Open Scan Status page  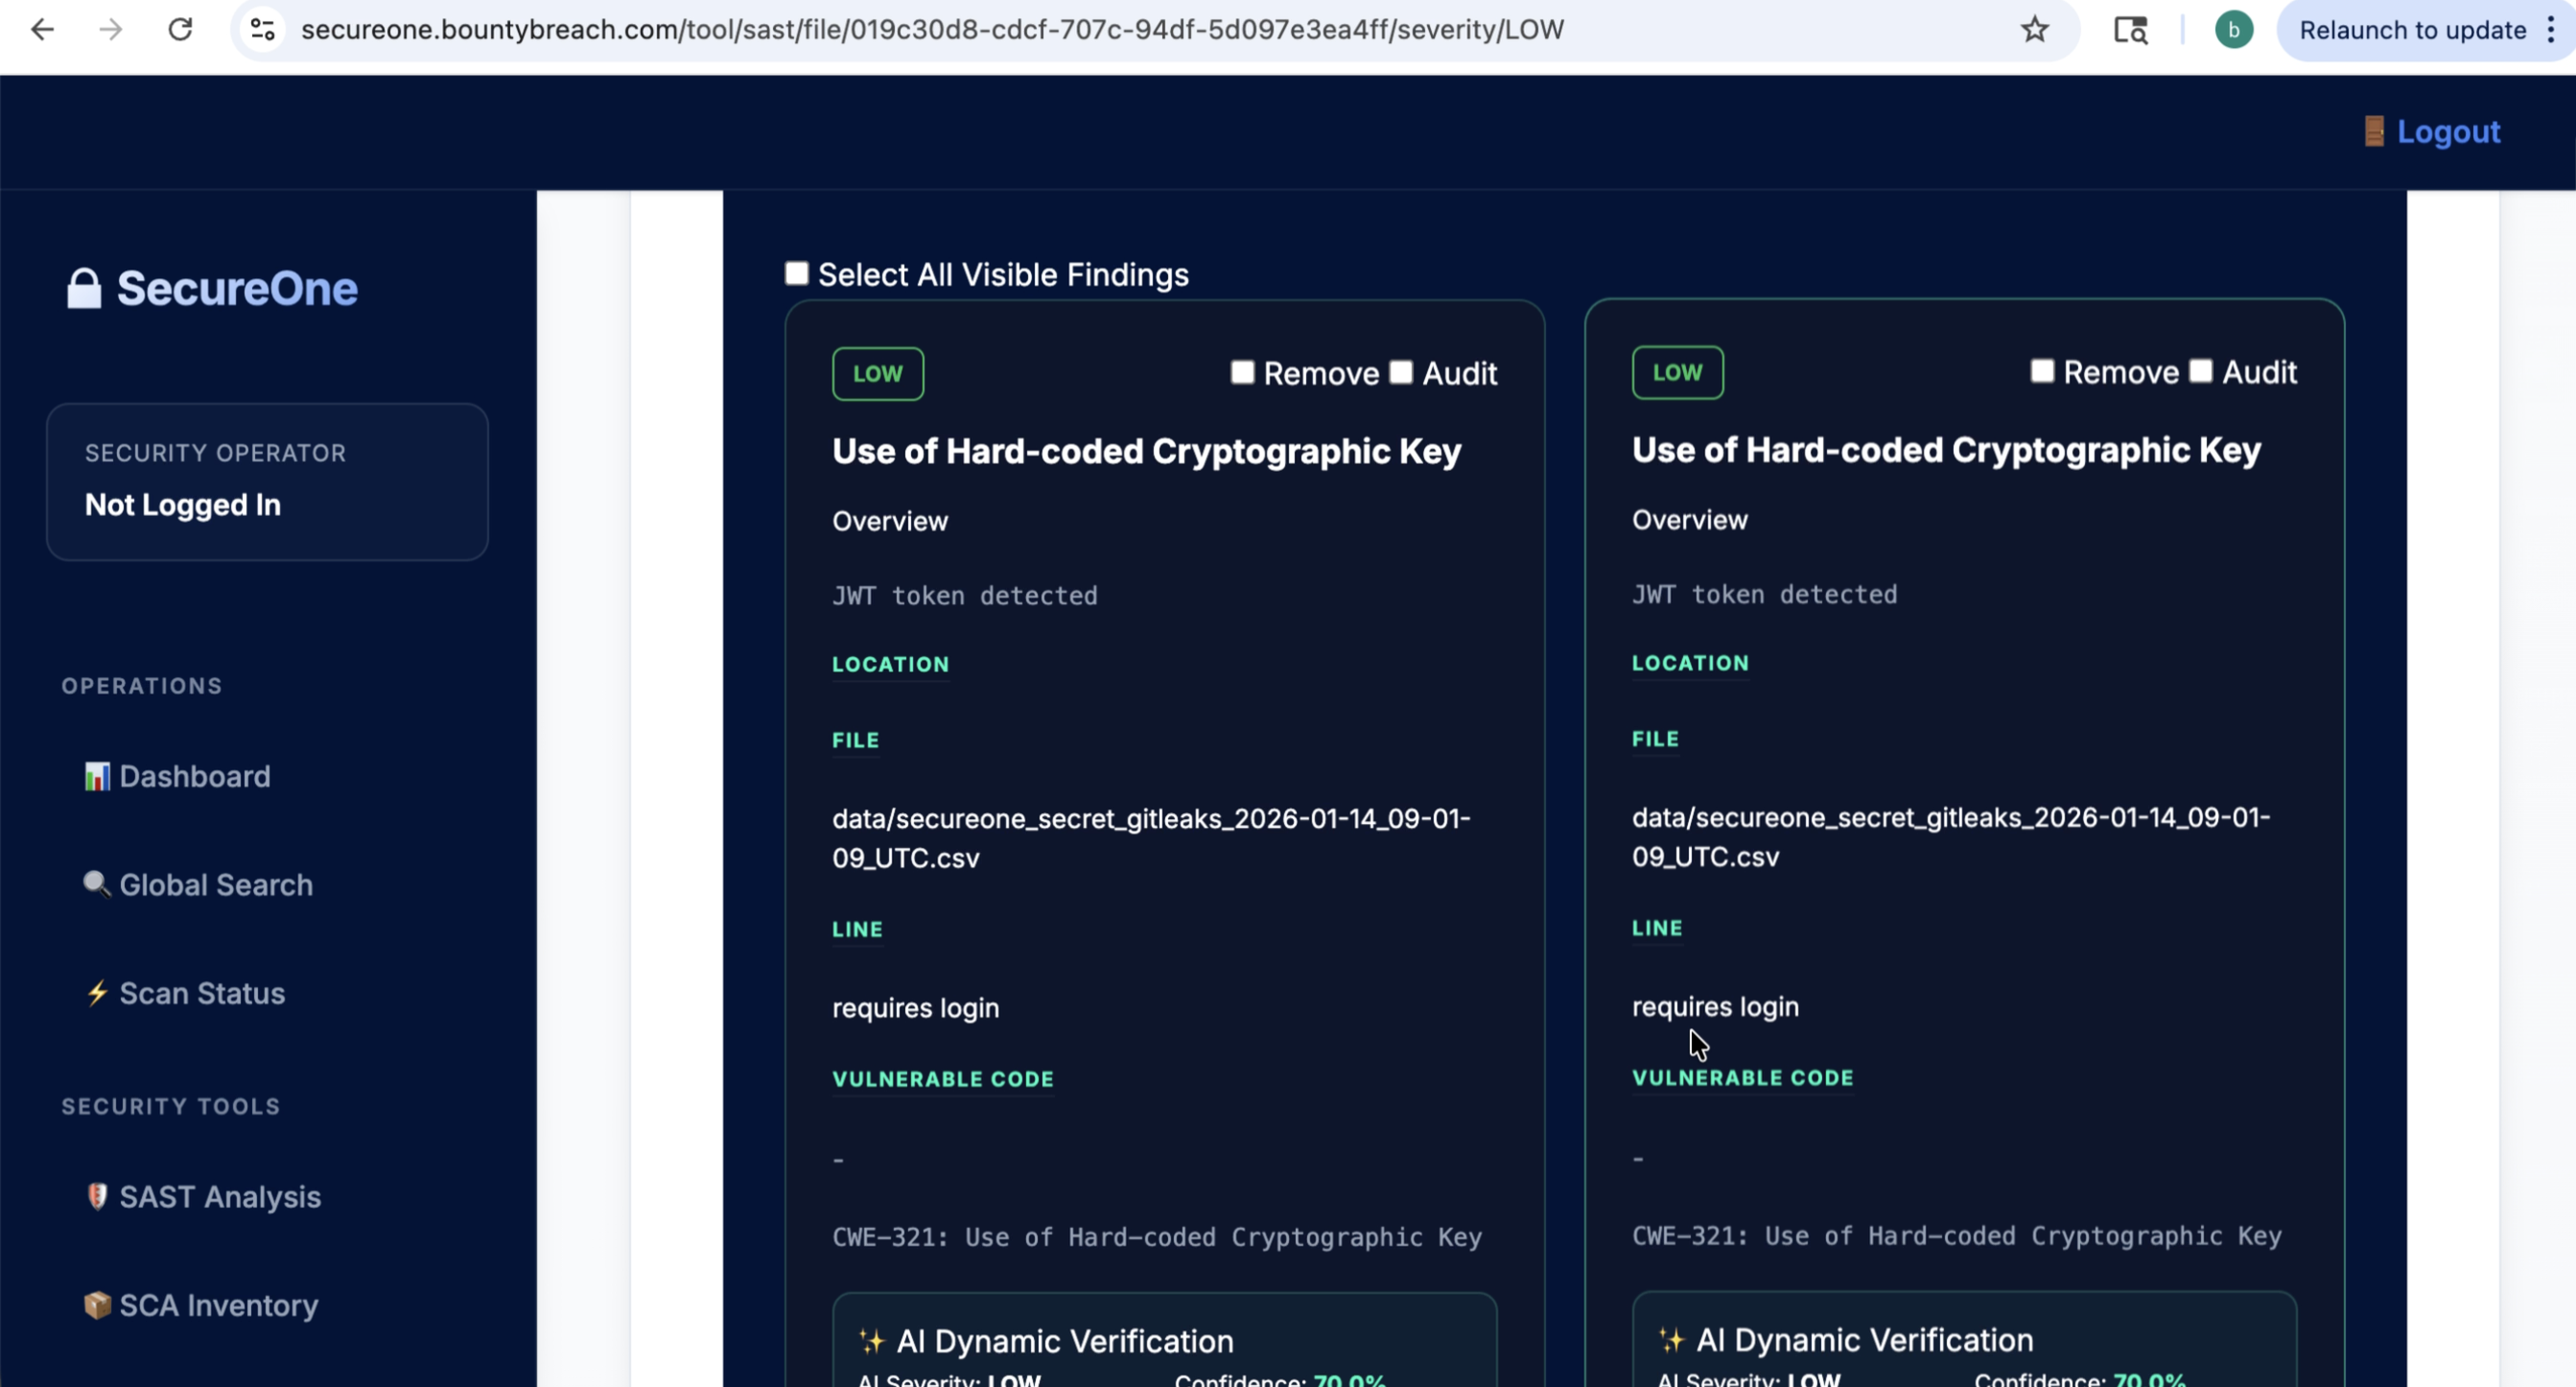(202, 993)
